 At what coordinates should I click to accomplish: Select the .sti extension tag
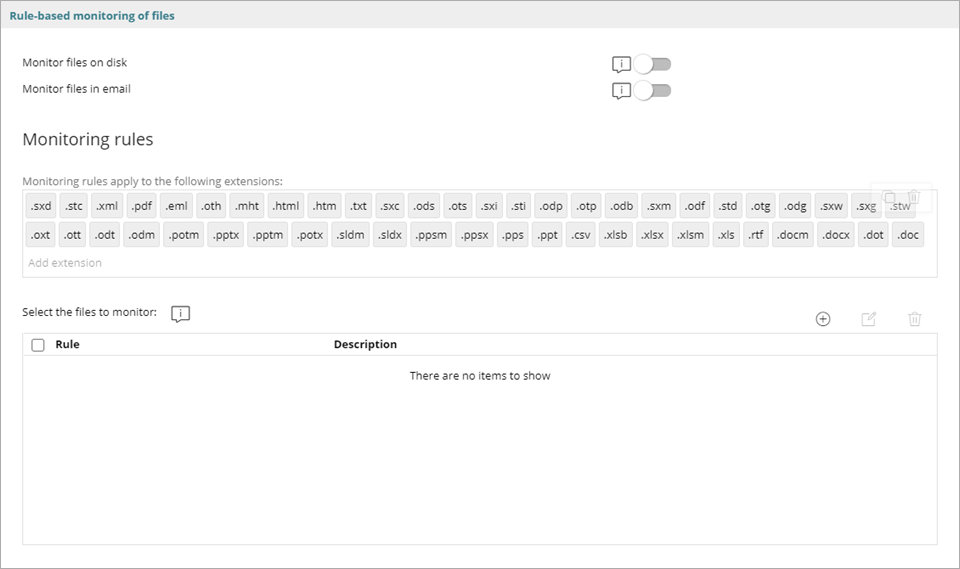click(519, 206)
